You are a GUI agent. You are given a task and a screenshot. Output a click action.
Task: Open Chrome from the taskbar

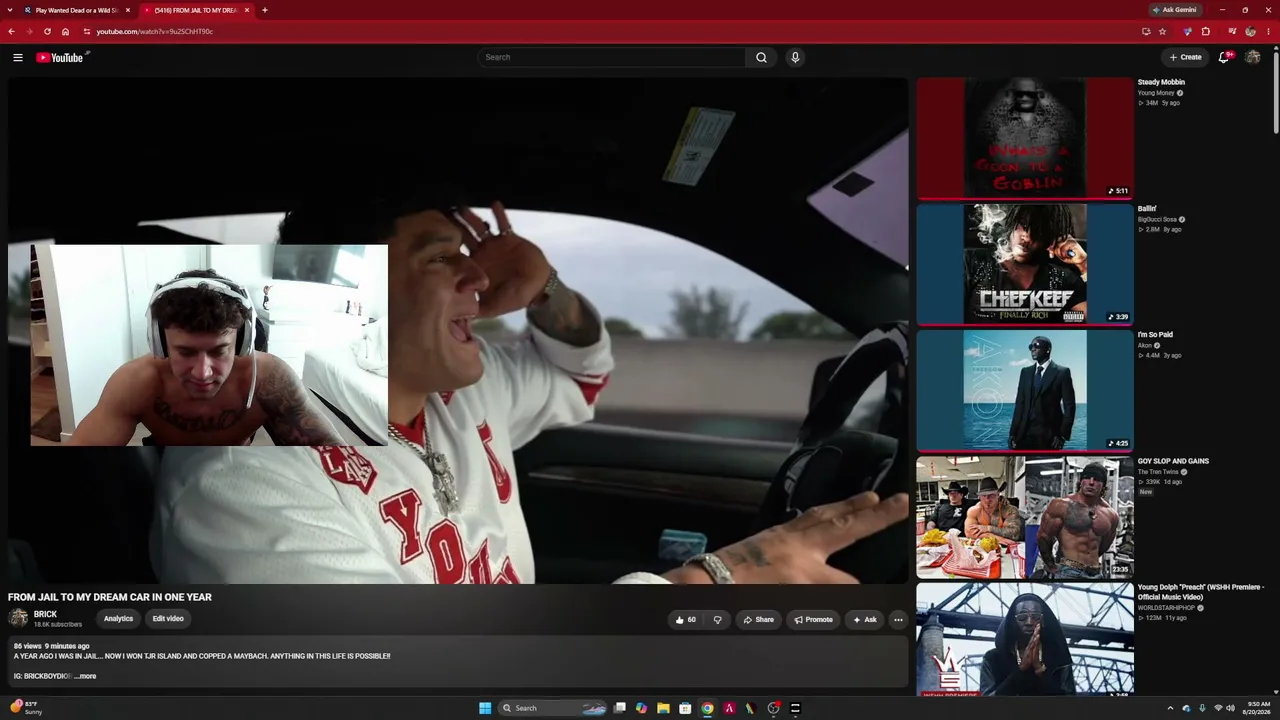pos(707,708)
